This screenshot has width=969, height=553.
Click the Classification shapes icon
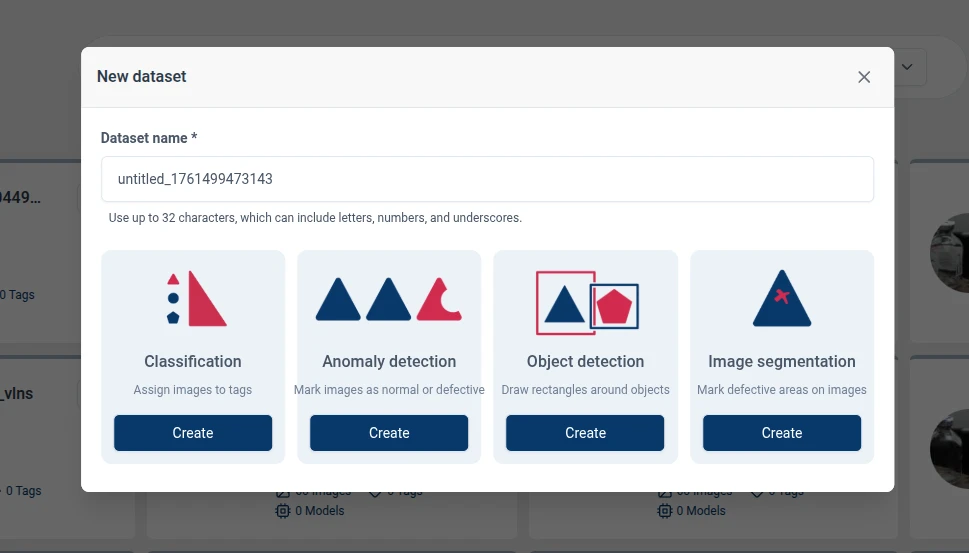195,299
